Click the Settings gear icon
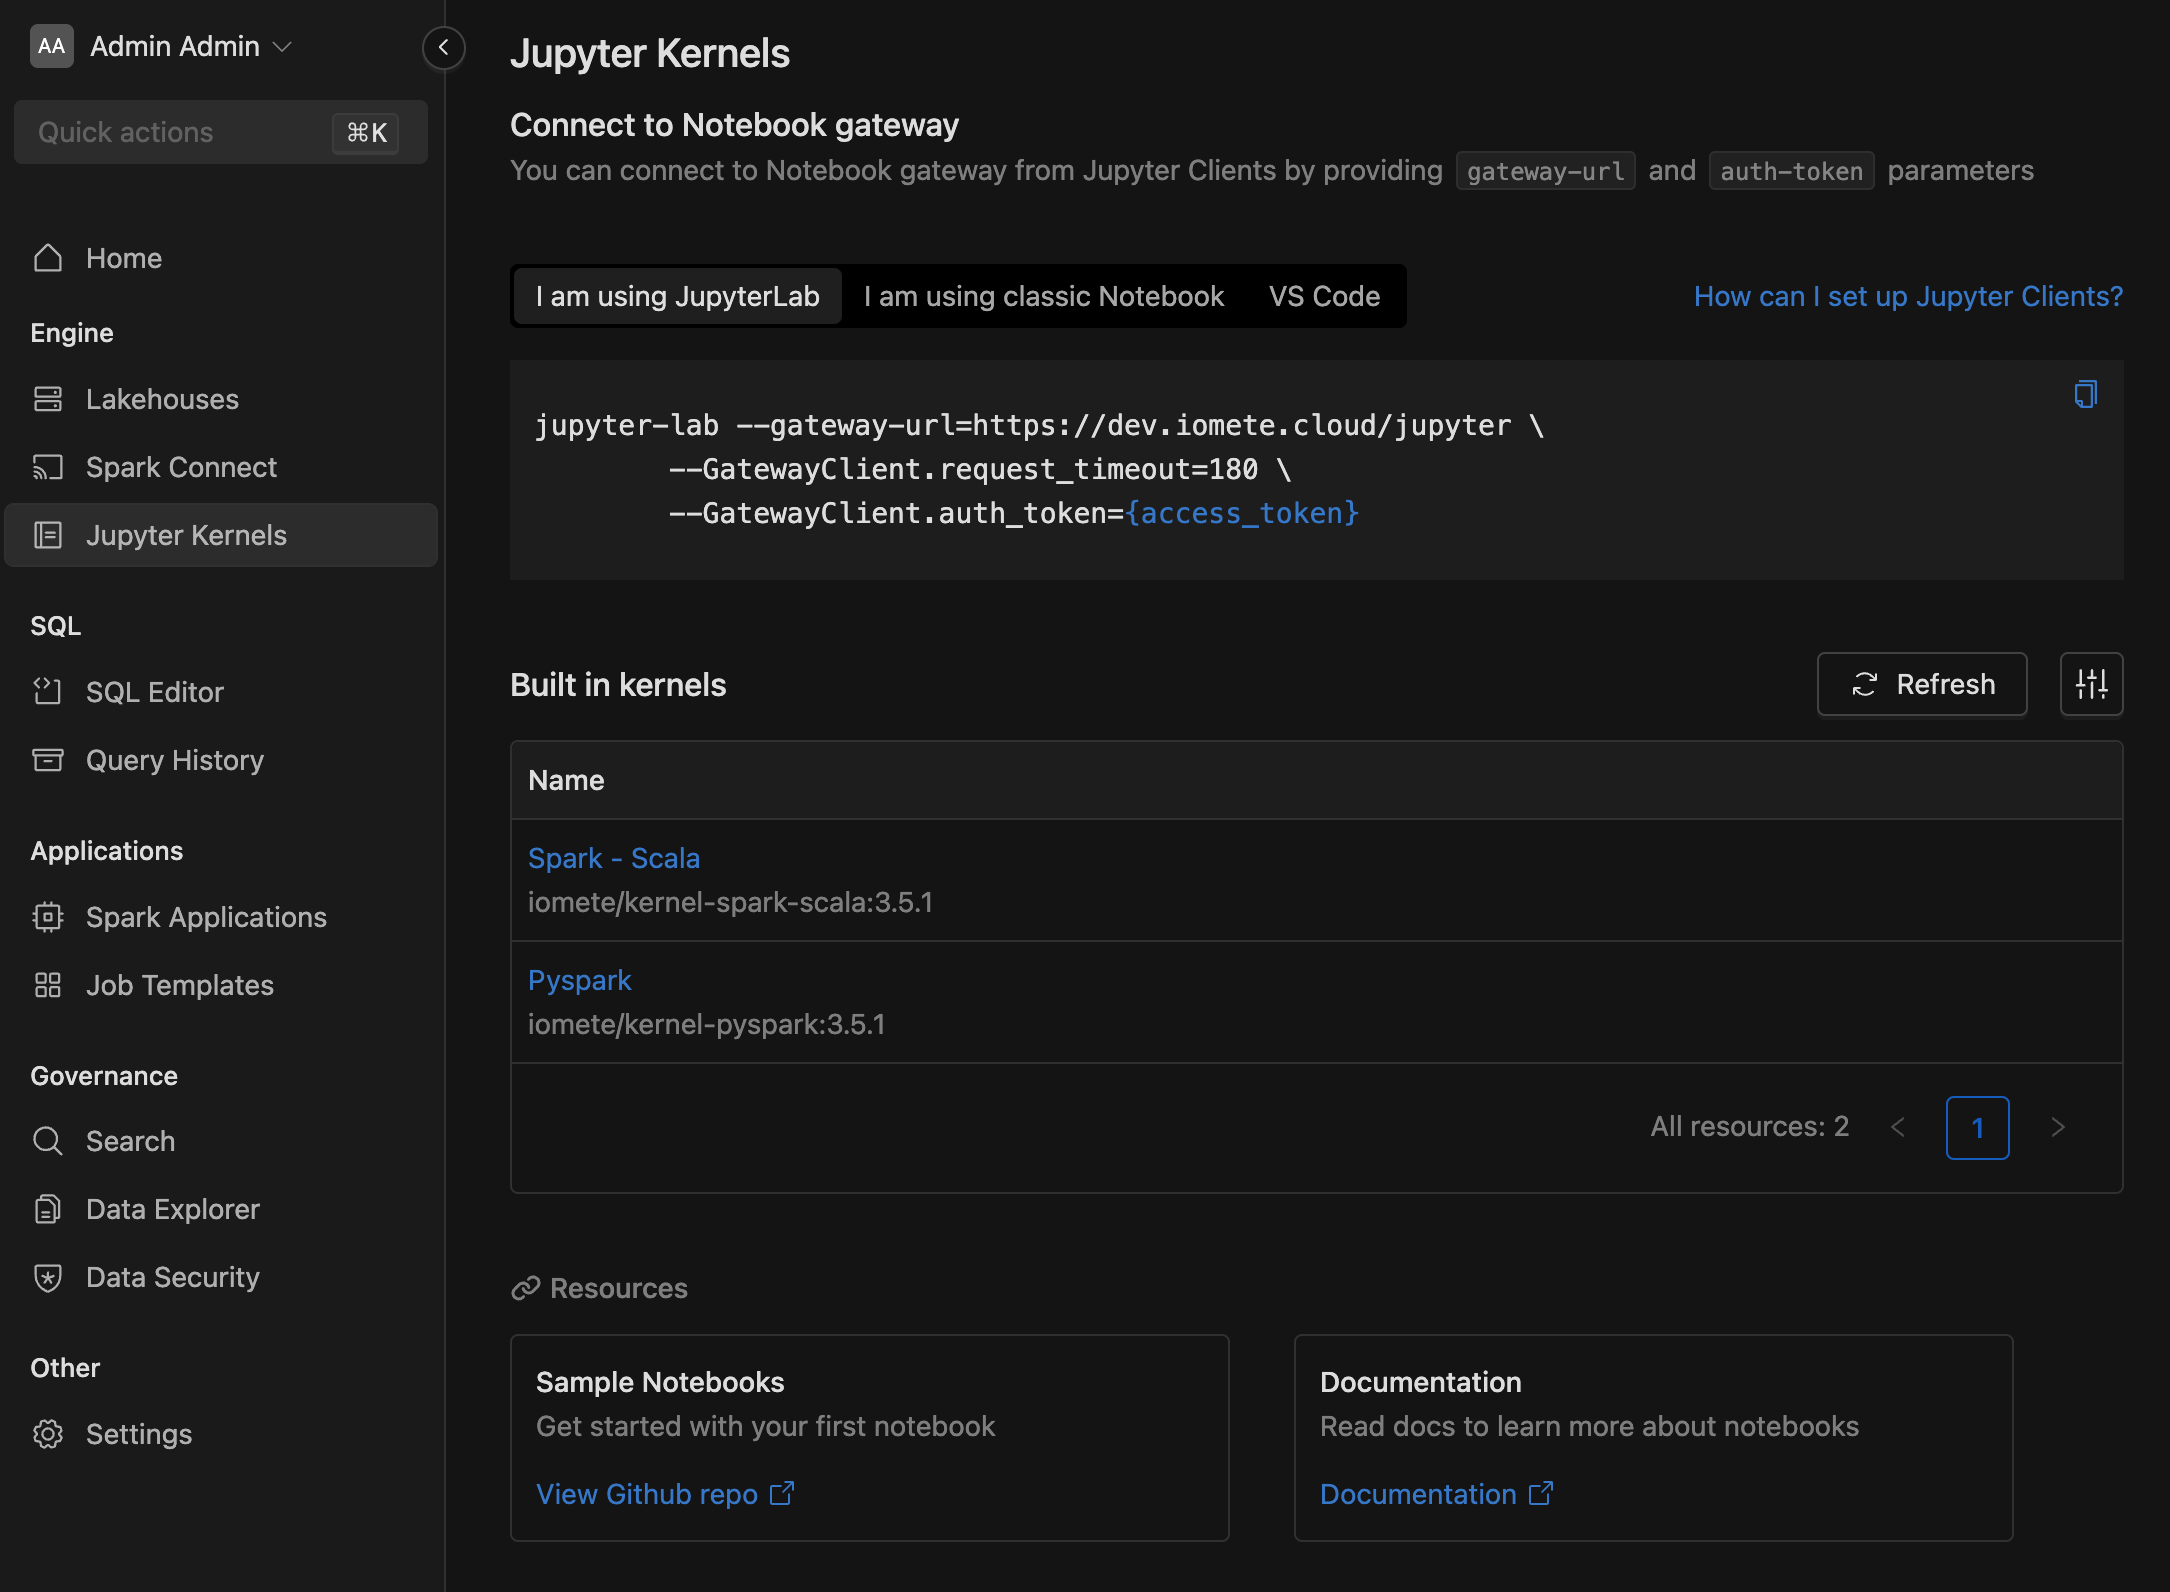Image resolution: width=2170 pixels, height=1592 pixels. tap(48, 1434)
